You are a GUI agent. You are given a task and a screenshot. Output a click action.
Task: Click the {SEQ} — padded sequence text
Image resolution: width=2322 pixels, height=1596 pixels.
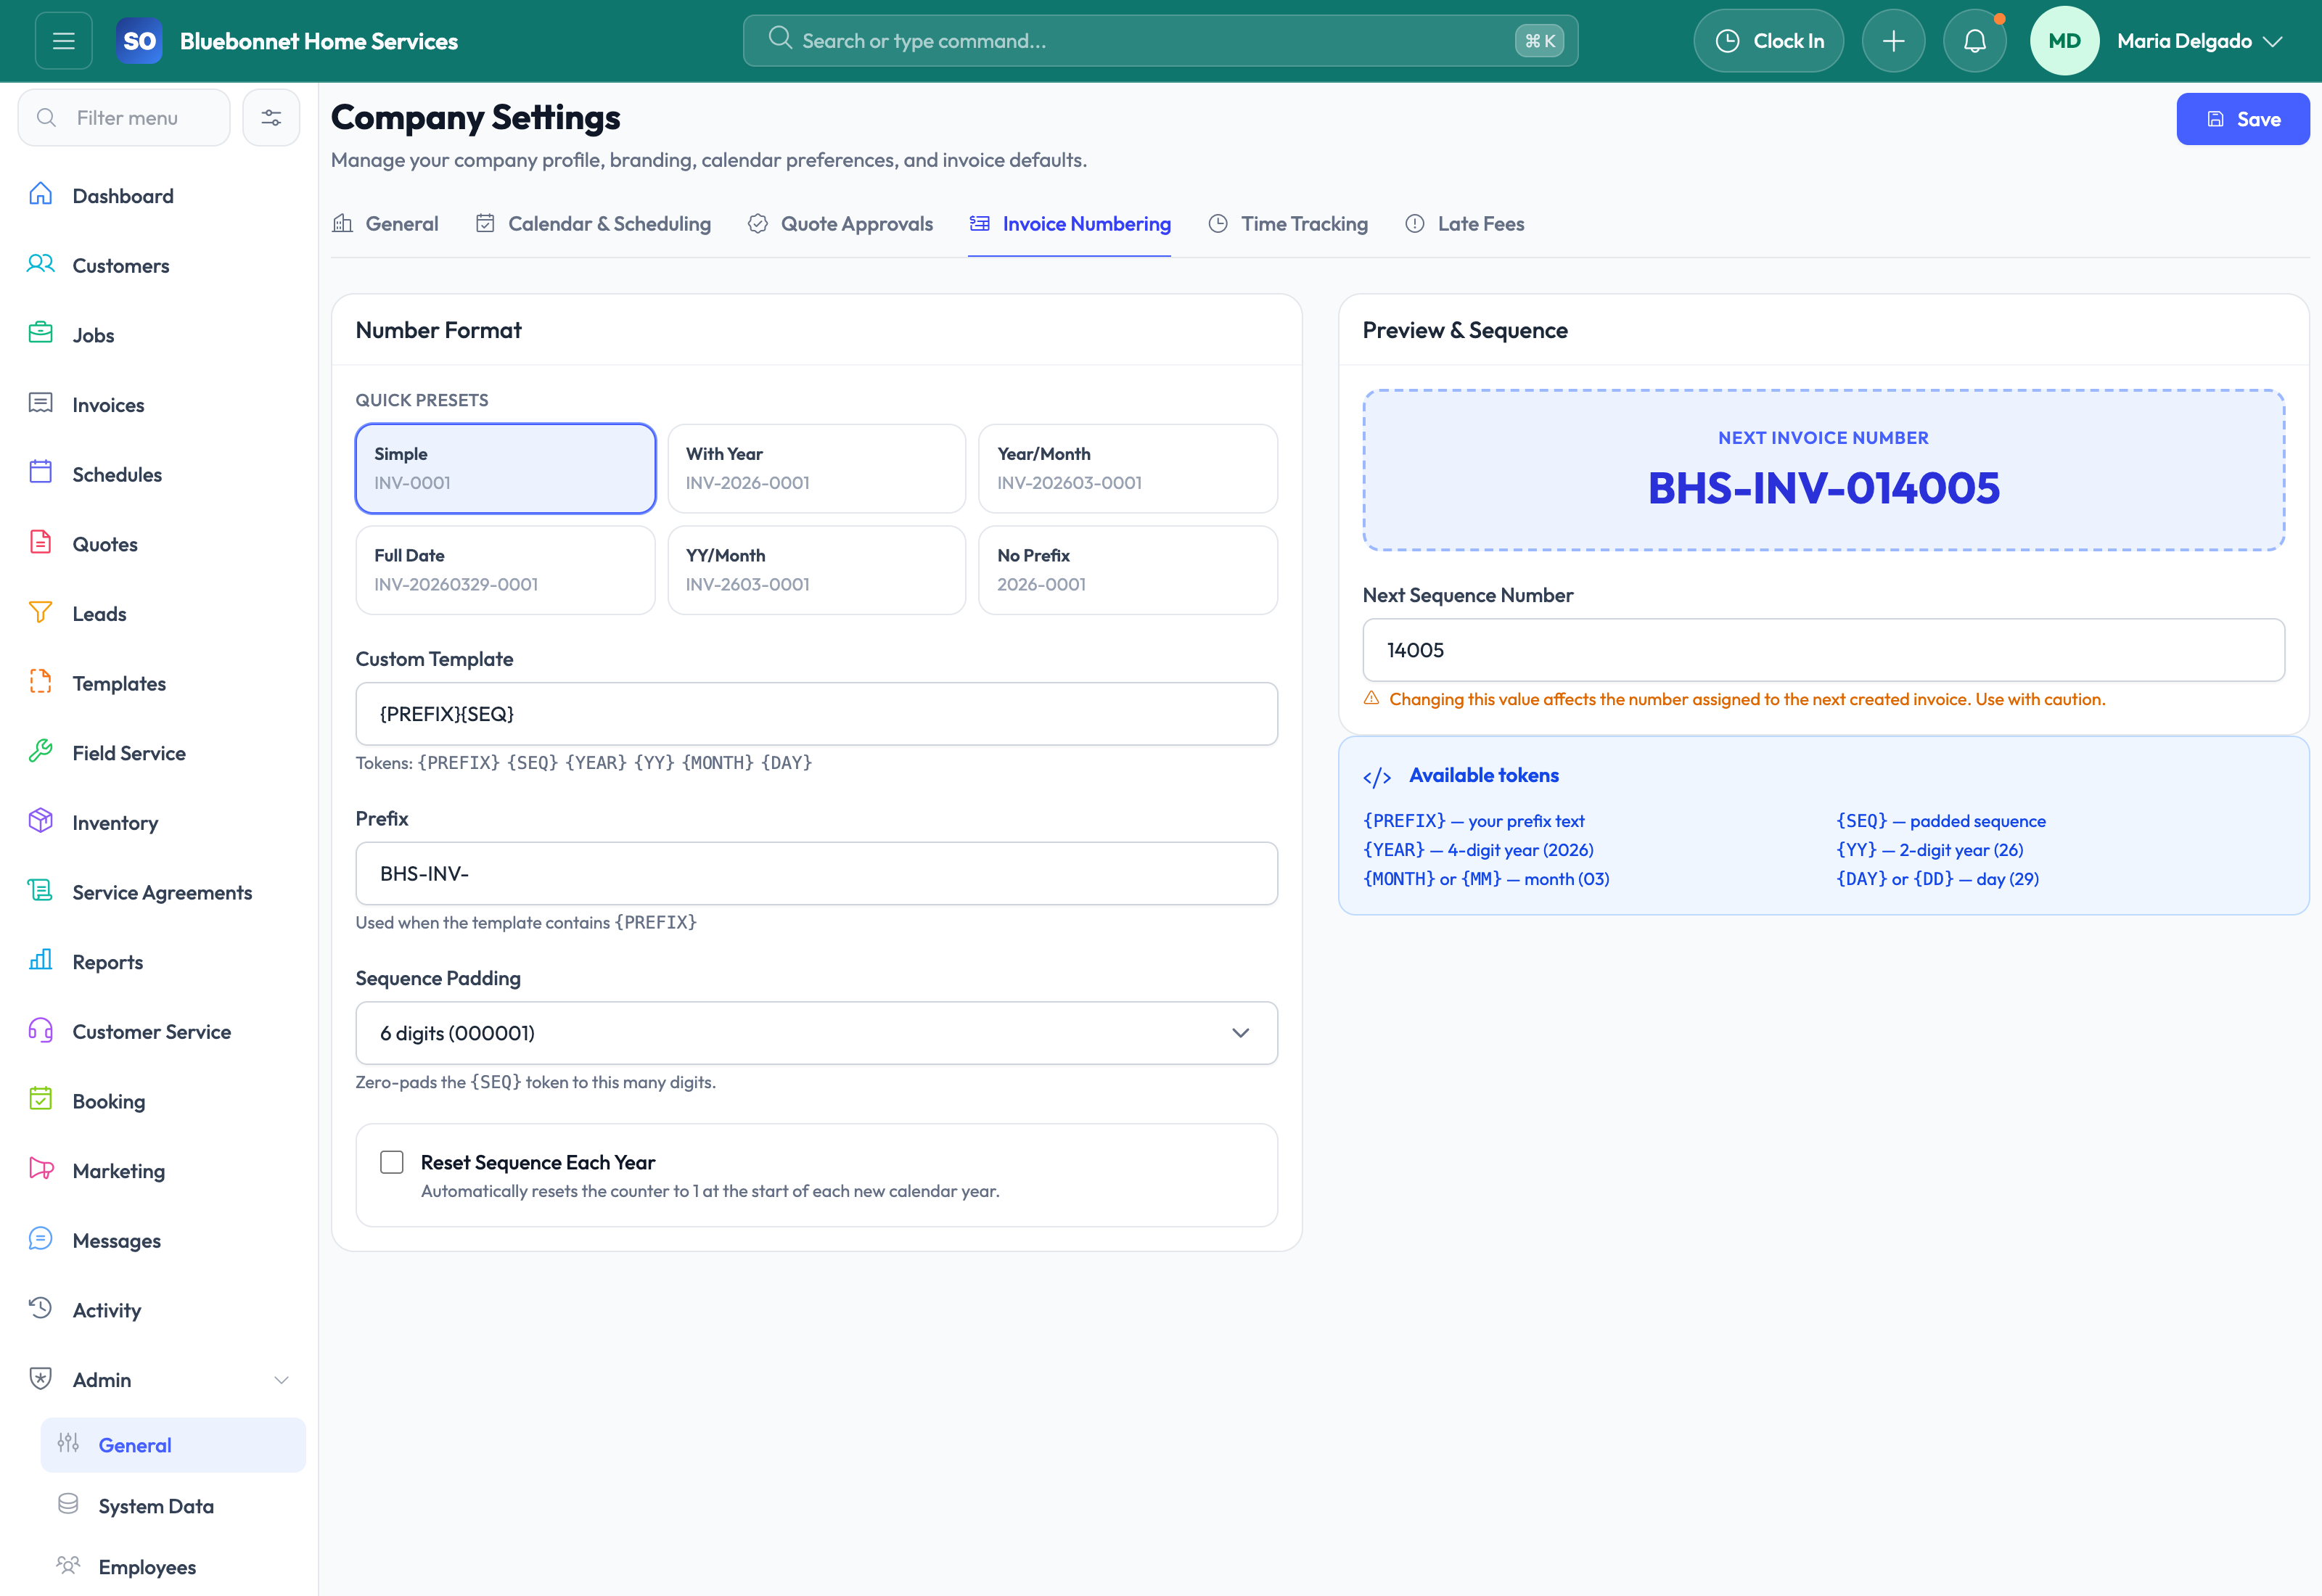1941,821
